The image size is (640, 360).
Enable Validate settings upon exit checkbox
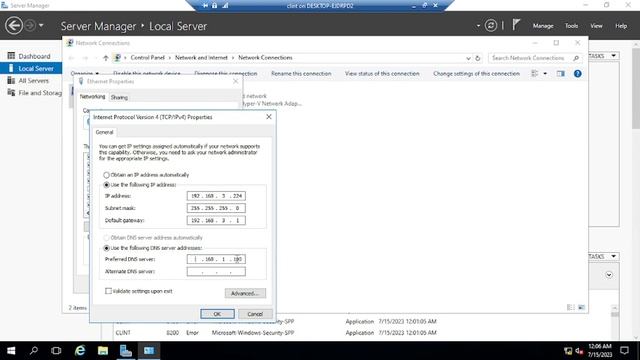[108, 291]
